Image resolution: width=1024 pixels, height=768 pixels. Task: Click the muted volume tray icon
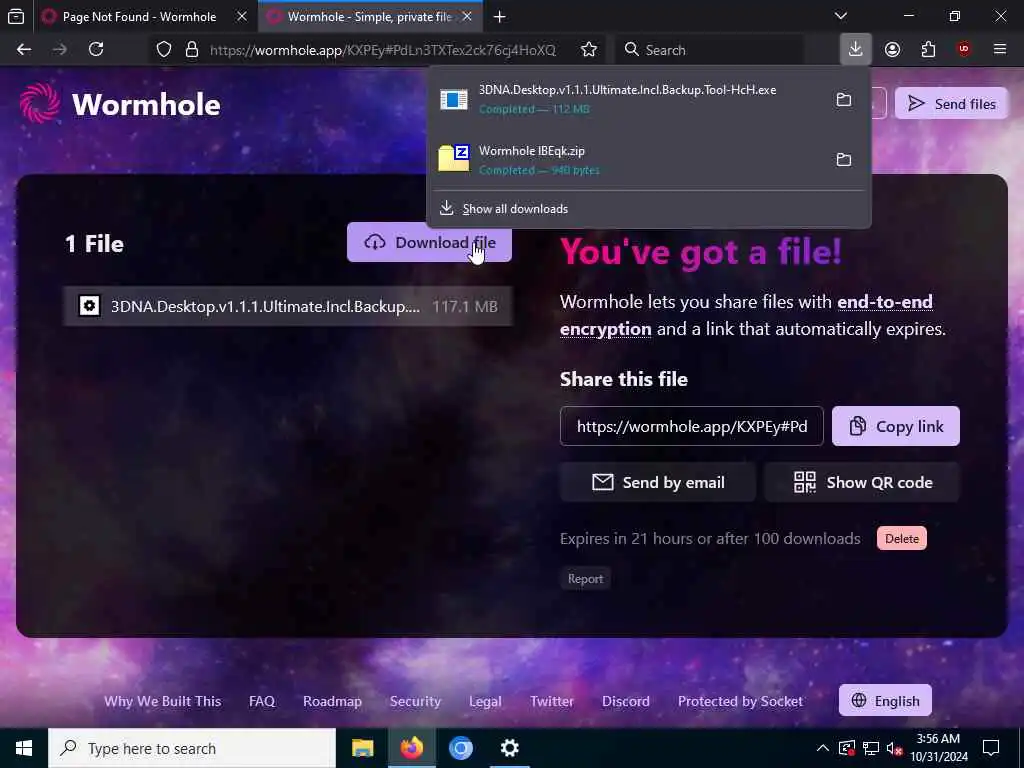click(894, 748)
